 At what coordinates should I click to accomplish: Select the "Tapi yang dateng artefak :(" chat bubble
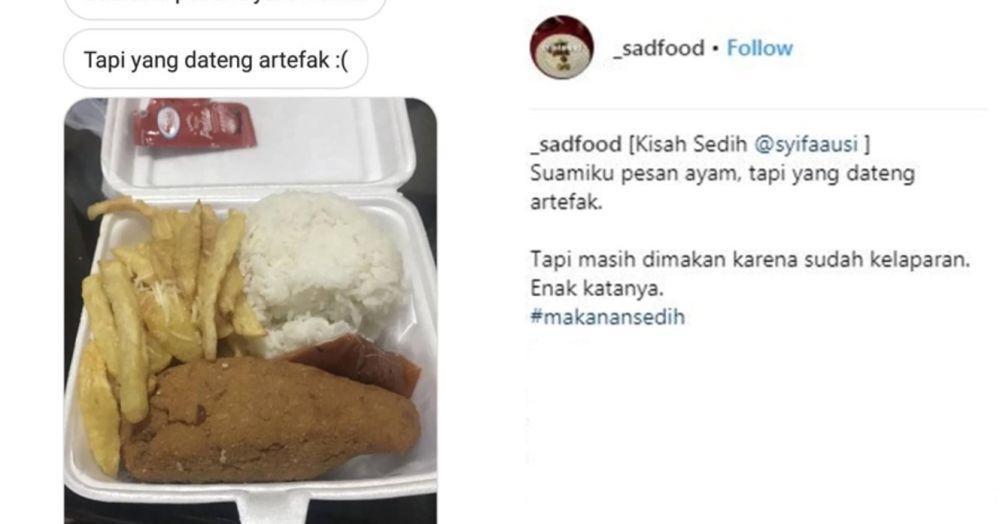point(216,59)
